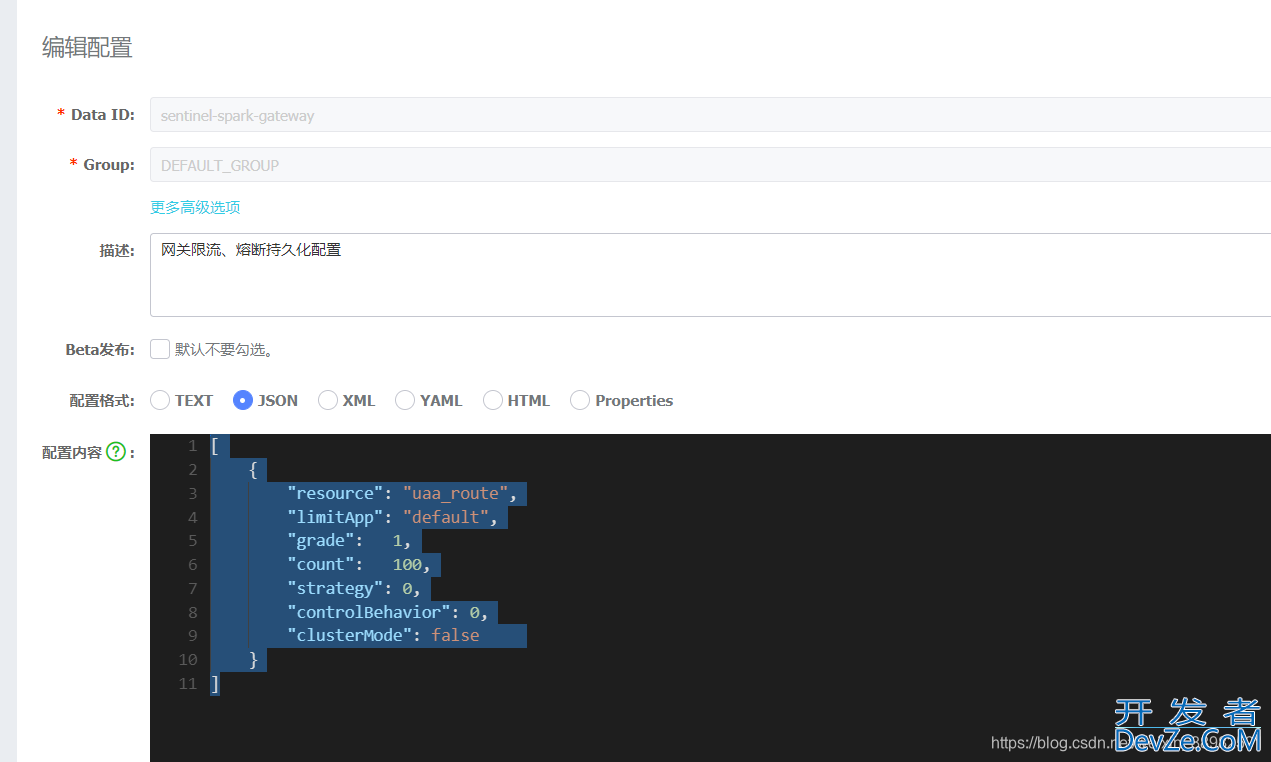
Task: Select the JSON format radio button
Action: pos(243,400)
